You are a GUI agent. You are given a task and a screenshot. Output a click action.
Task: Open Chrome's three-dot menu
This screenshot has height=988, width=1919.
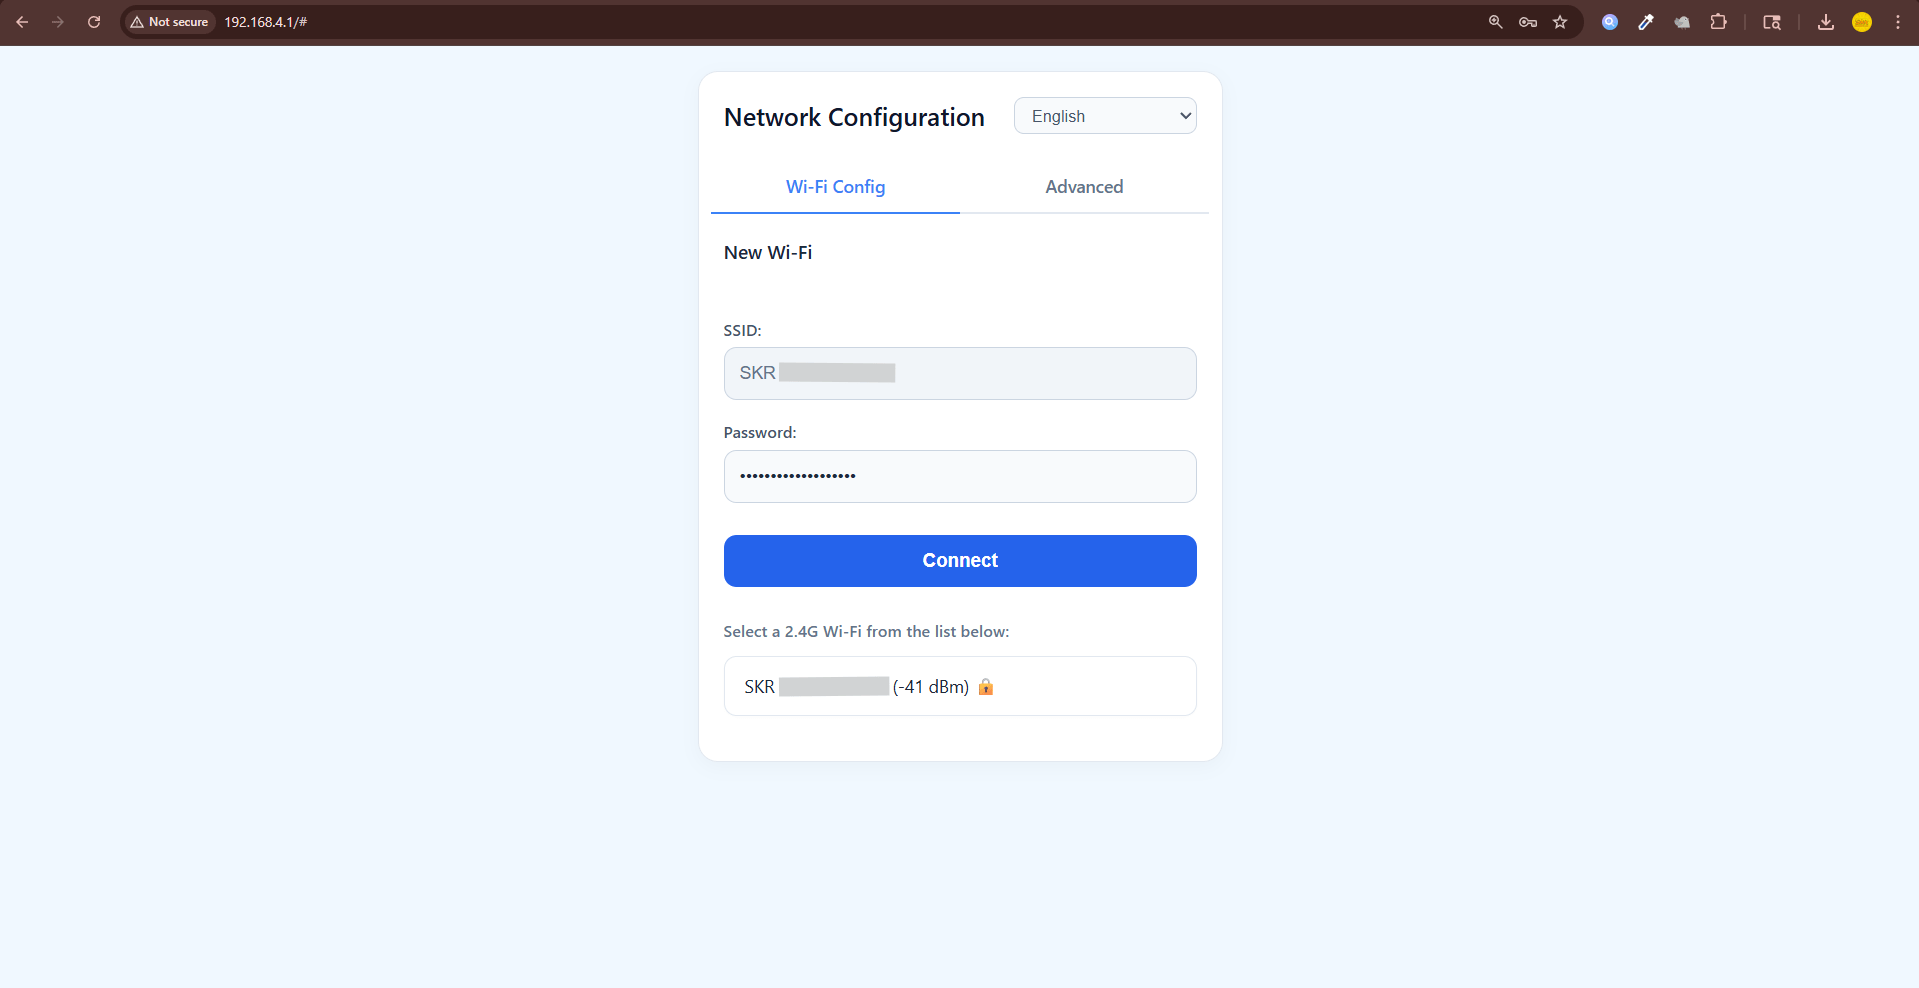point(1897,22)
